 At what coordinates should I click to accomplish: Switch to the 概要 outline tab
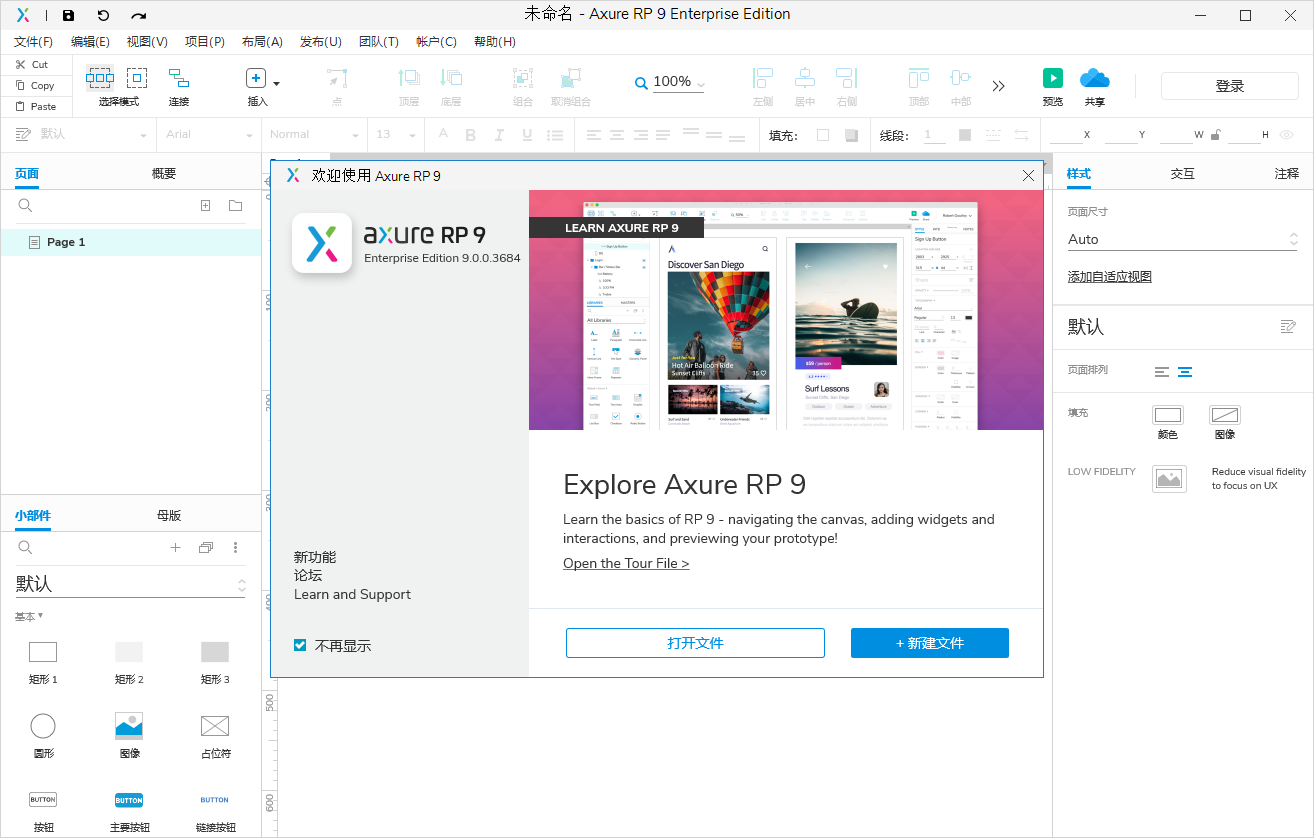tap(164, 173)
